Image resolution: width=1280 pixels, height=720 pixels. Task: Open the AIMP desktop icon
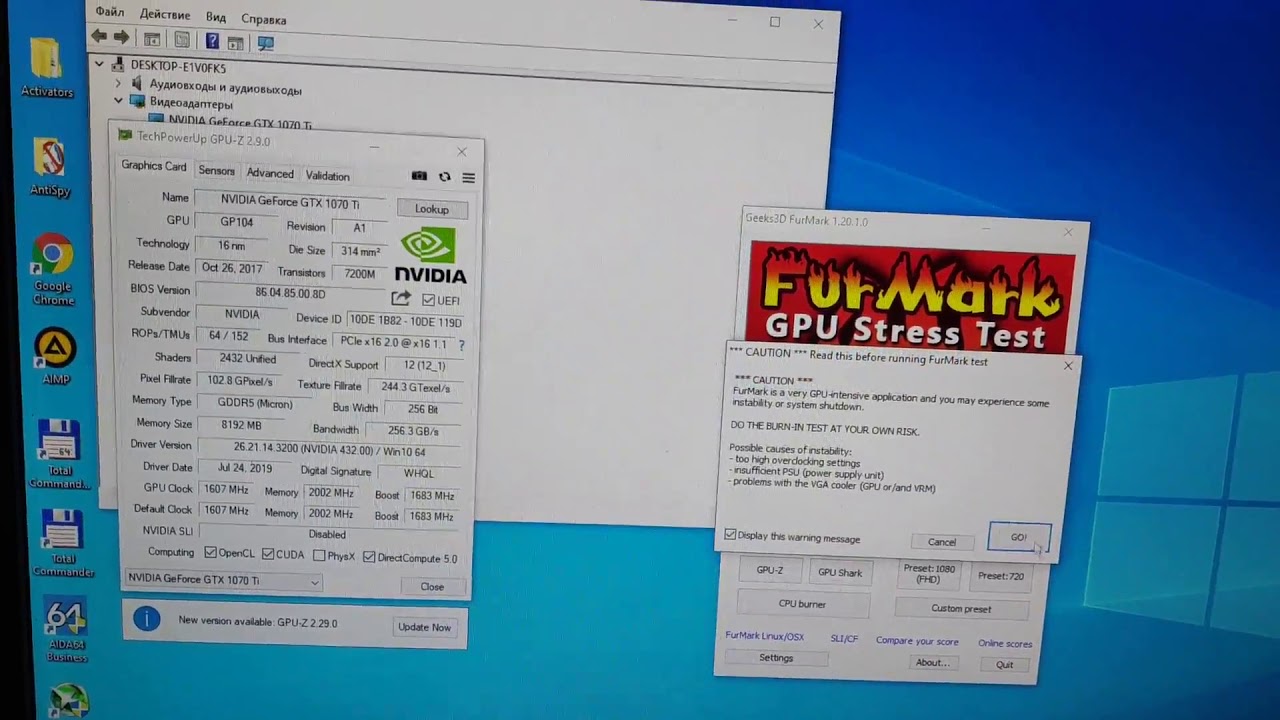pyautogui.click(x=55, y=357)
